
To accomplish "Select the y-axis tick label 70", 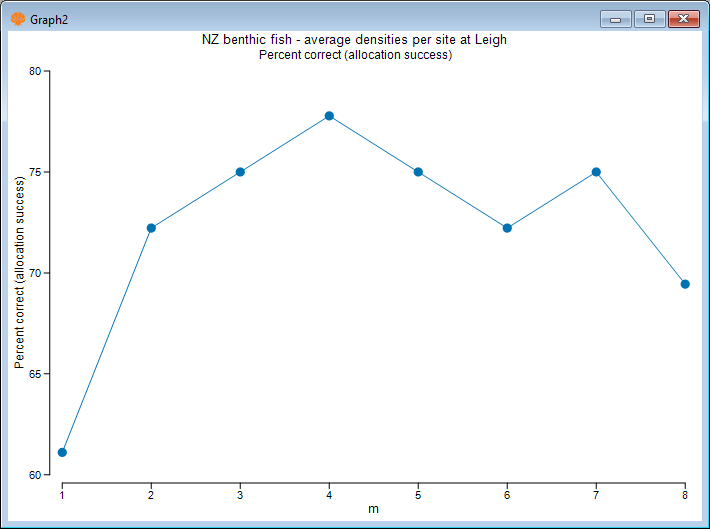I will [x=35, y=273].
